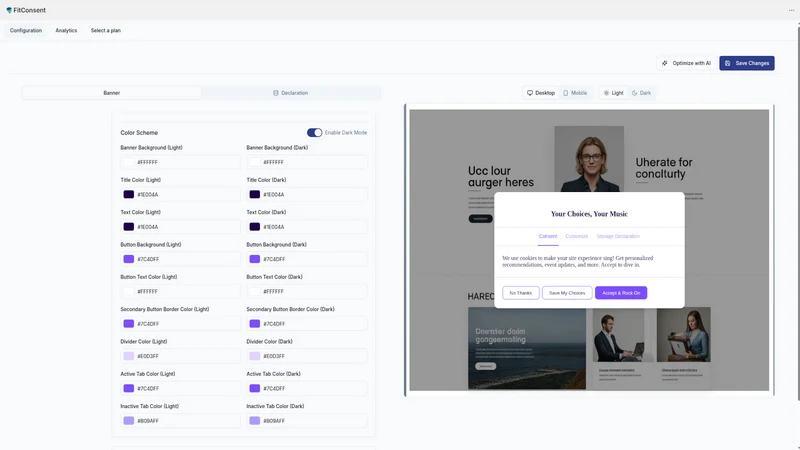This screenshot has height=450, width=800.
Task: Open Text Color (Light) swatch
Action: [x=129, y=227]
